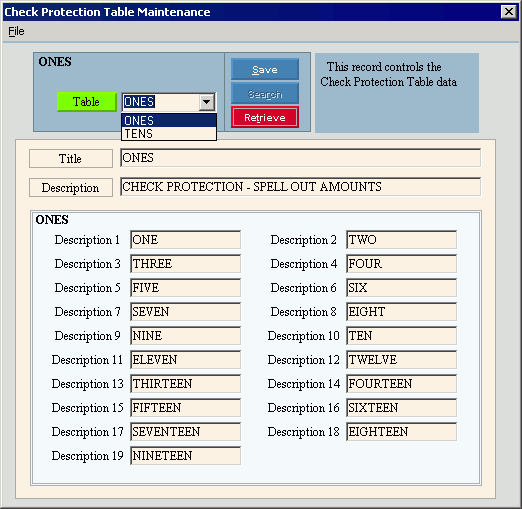Click the Description 10 field with TEN
The width and height of the screenshot is (522, 509).
(x=401, y=336)
